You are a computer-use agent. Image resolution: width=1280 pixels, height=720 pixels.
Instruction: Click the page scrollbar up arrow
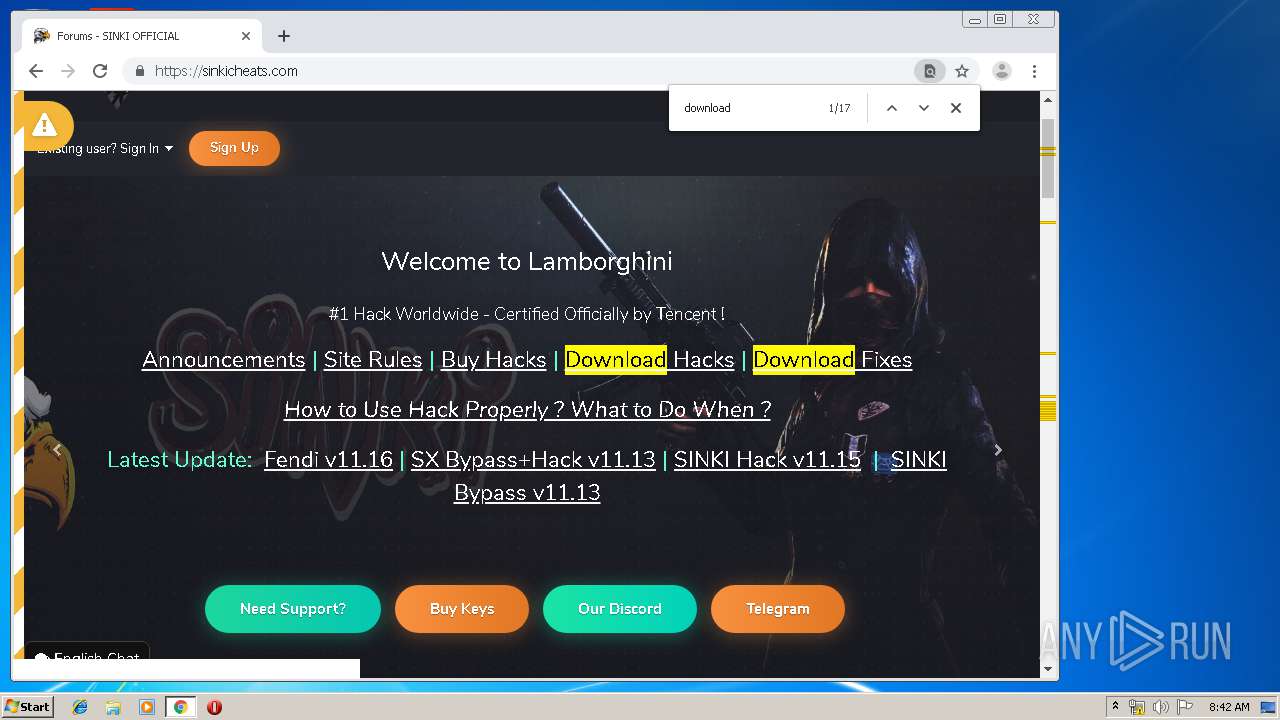(x=1048, y=101)
